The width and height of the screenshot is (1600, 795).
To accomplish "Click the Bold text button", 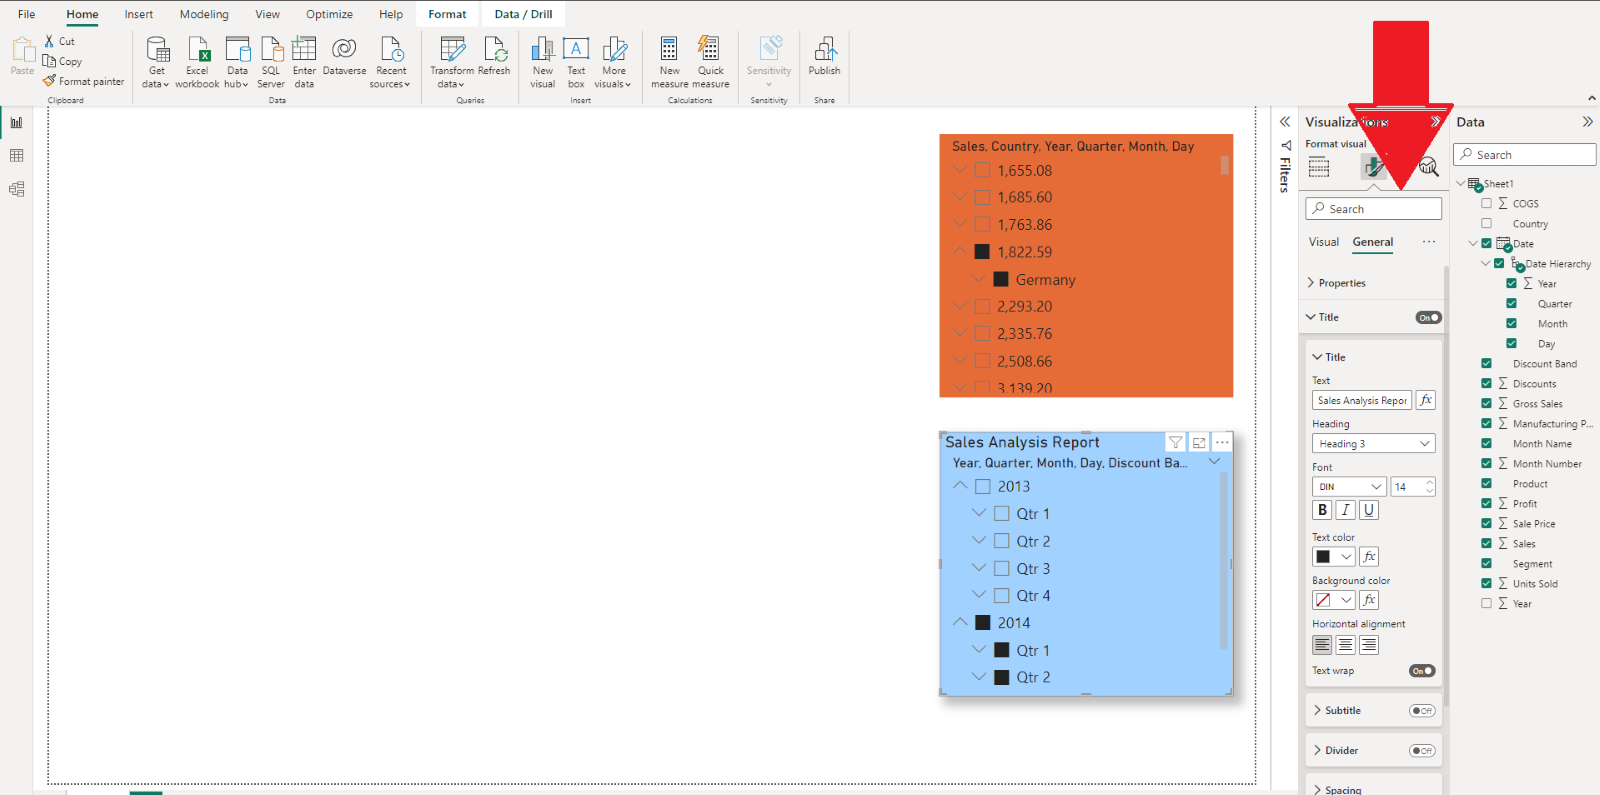I will pyautogui.click(x=1322, y=510).
